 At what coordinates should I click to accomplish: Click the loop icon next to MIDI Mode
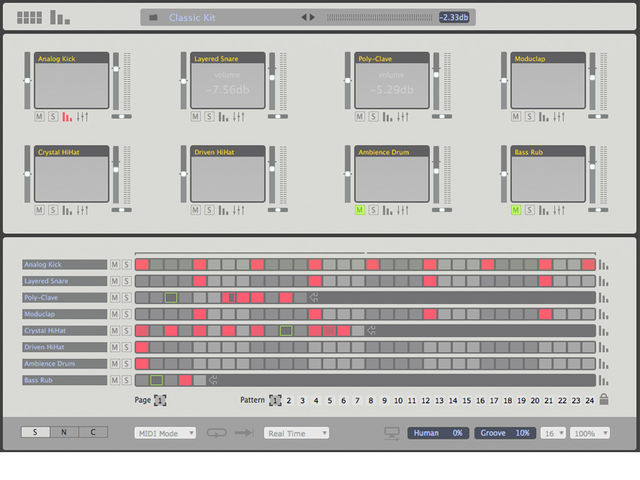[x=216, y=433]
